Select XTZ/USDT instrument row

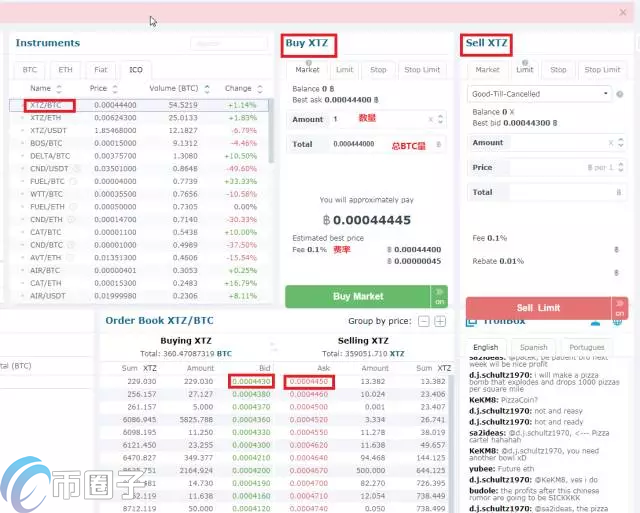[x=139, y=131]
